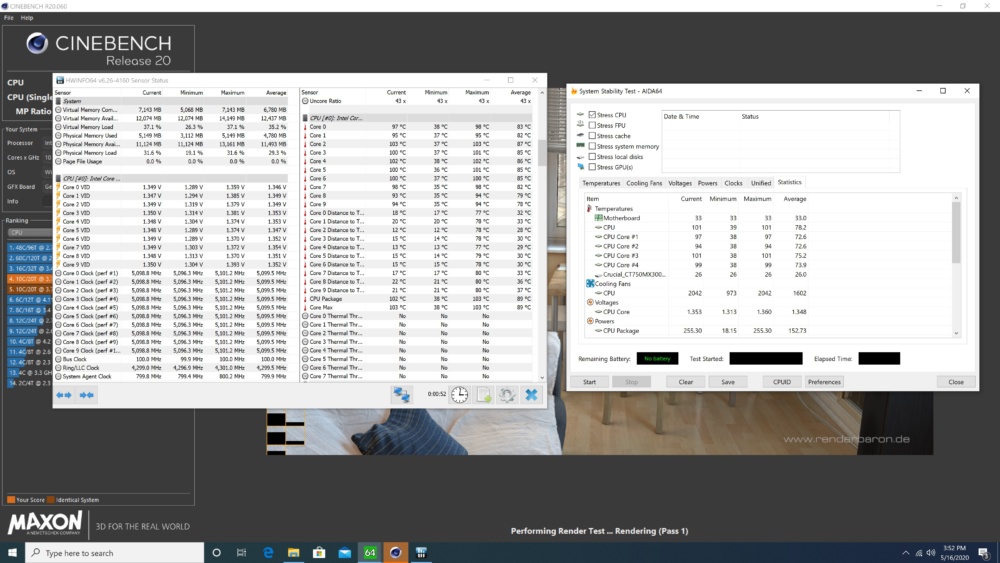Image resolution: width=1000 pixels, height=563 pixels.
Task: Click HWiNFO right panel scroll up arrow
Action: pos(542,93)
